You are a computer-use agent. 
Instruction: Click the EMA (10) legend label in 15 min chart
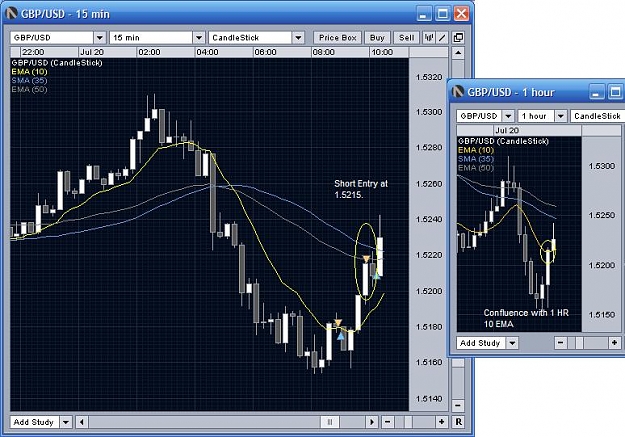point(29,72)
